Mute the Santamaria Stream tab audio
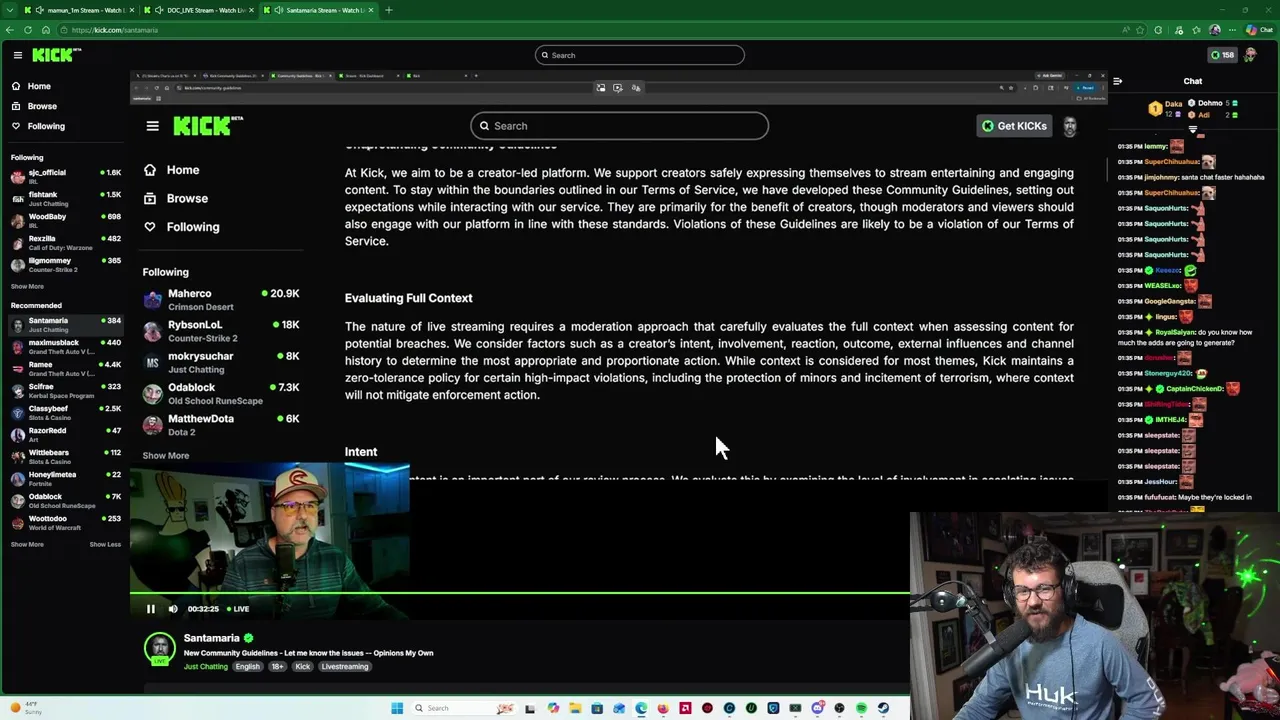Screen dimensions: 1280x720 (x=278, y=10)
